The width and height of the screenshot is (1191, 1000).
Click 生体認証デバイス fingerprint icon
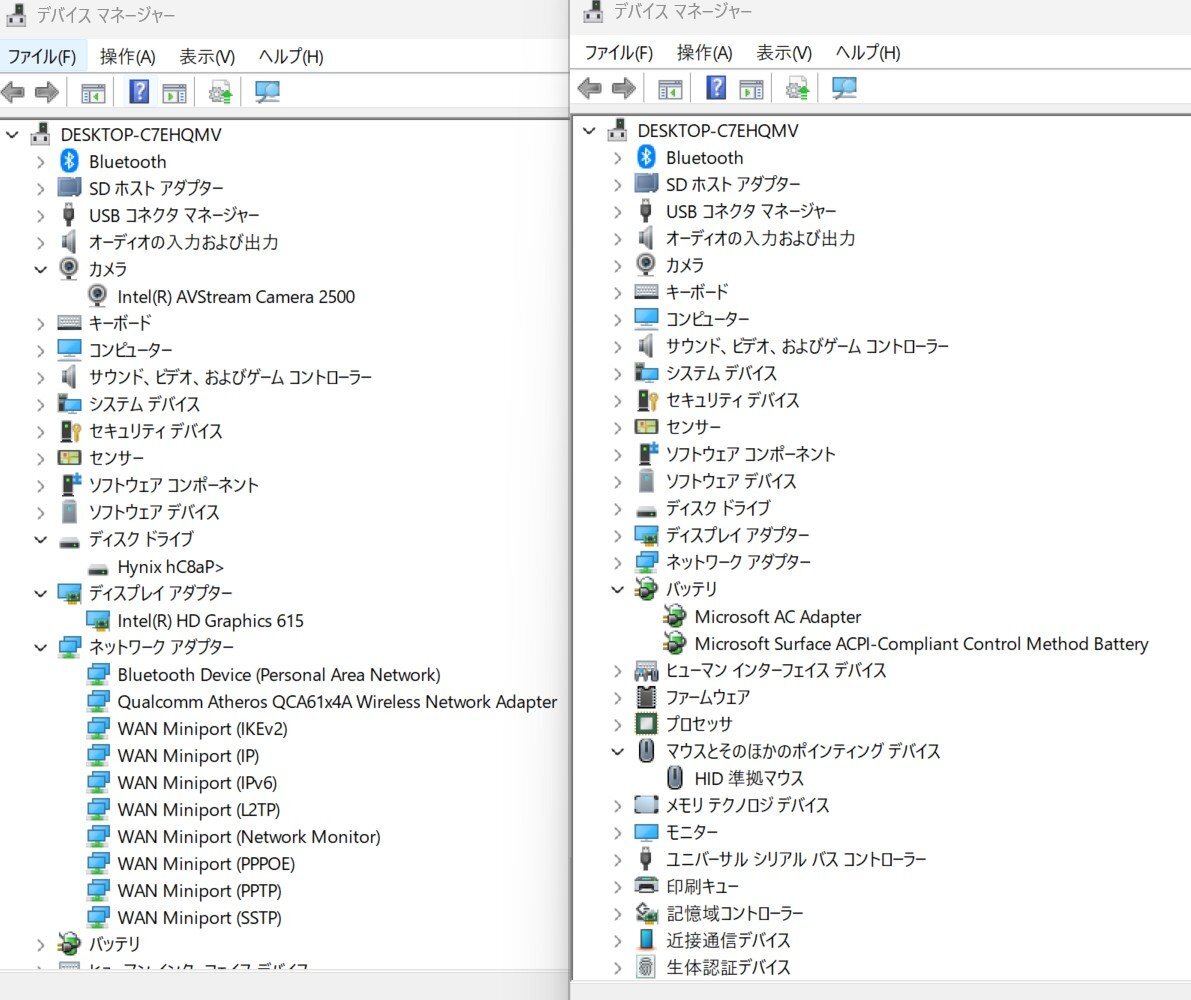646,967
